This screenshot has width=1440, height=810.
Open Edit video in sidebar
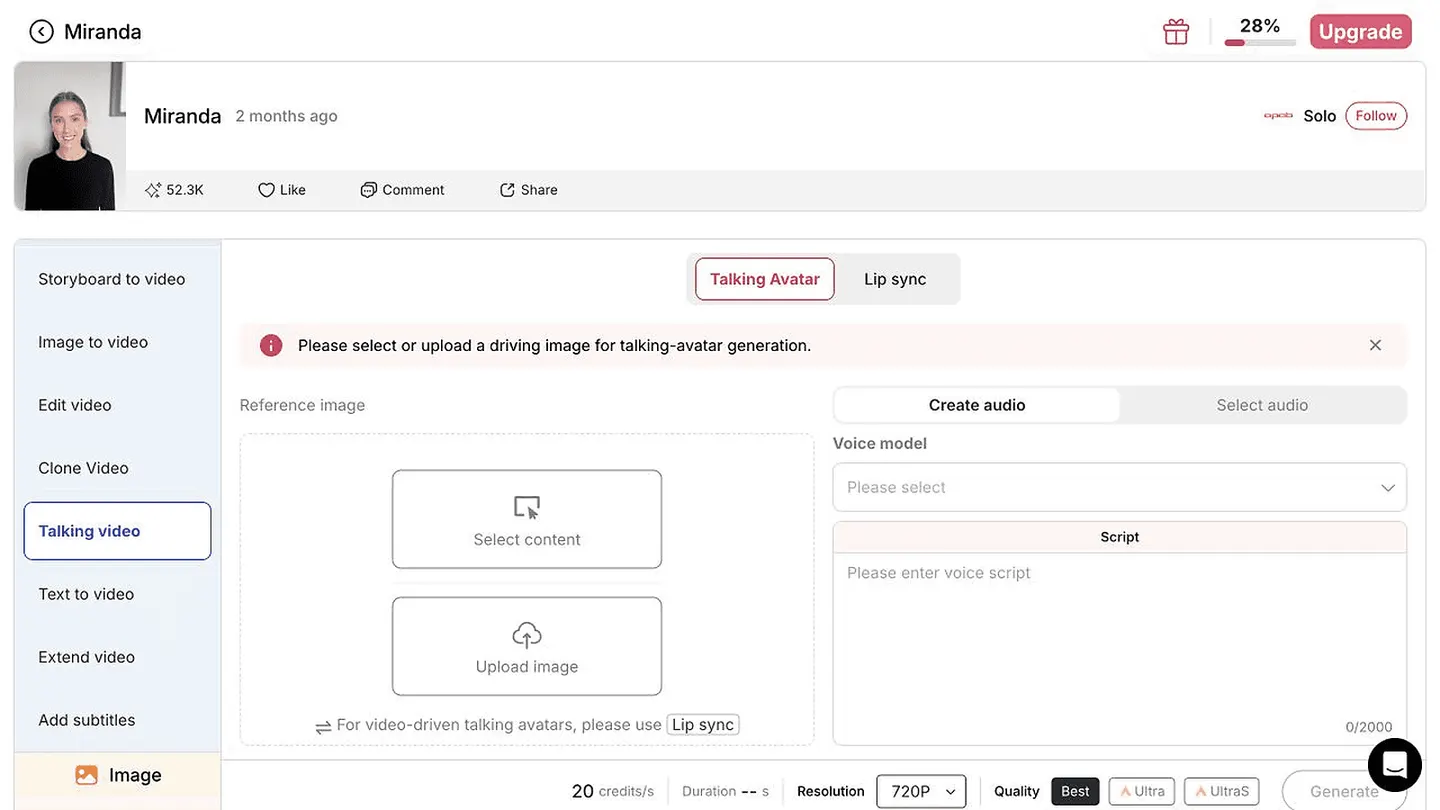(117, 405)
